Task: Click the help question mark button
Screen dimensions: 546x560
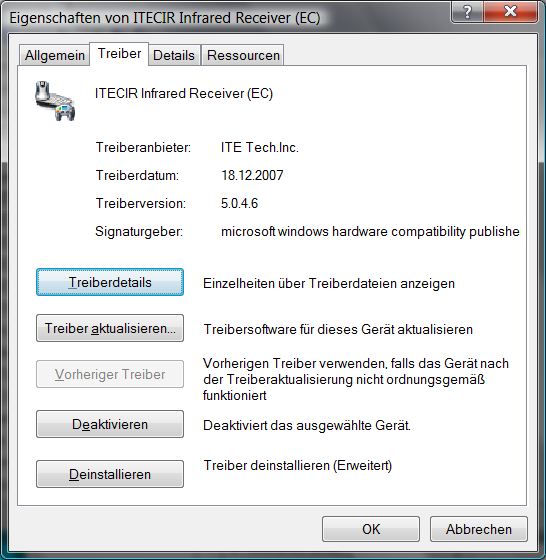Action: coord(467,12)
